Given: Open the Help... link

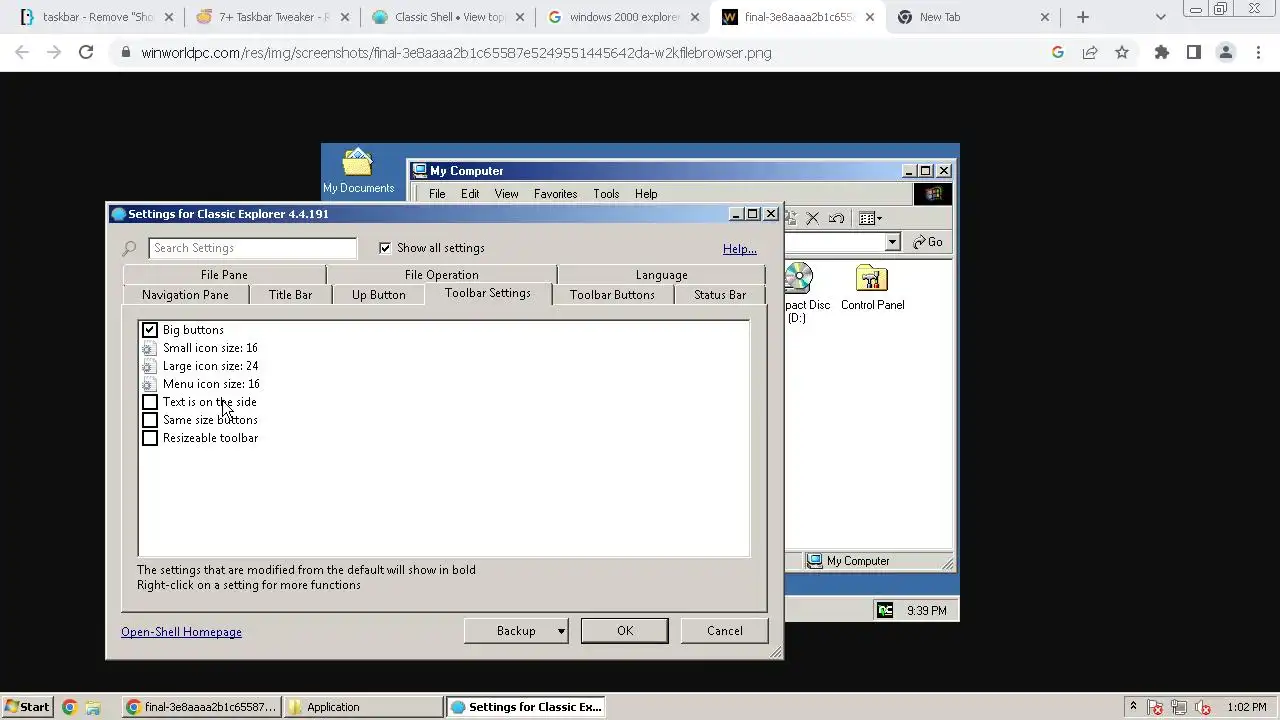Looking at the screenshot, I should pos(740,249).
